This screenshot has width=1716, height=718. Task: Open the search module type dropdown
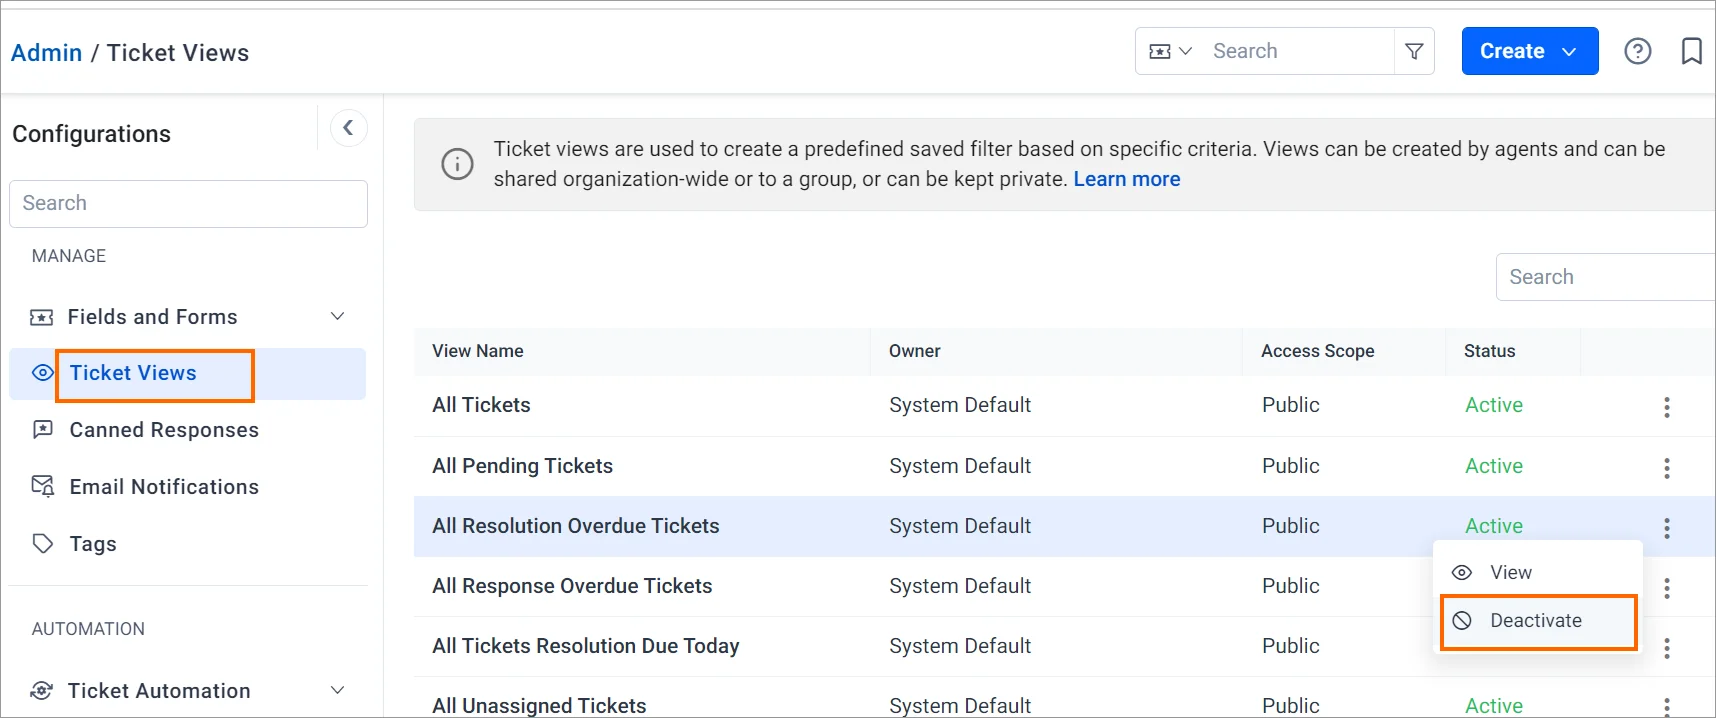[x=1169, y=51]
